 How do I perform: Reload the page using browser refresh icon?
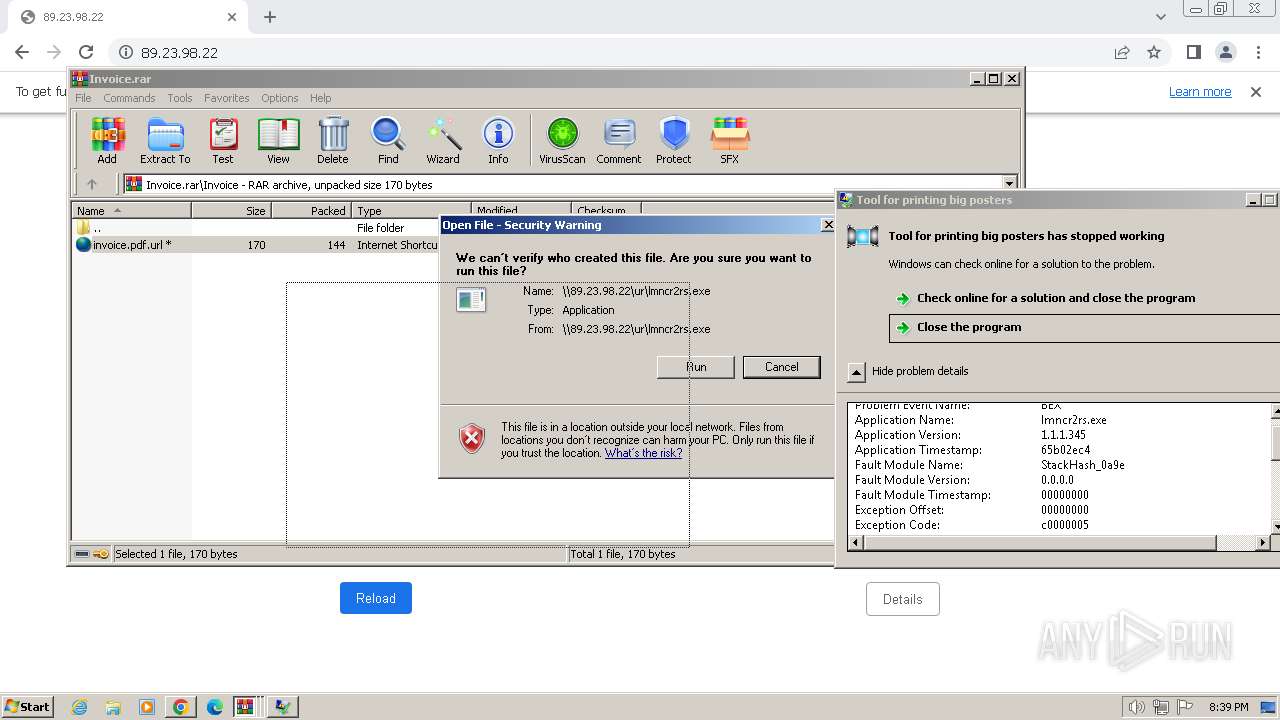(86, 52)
